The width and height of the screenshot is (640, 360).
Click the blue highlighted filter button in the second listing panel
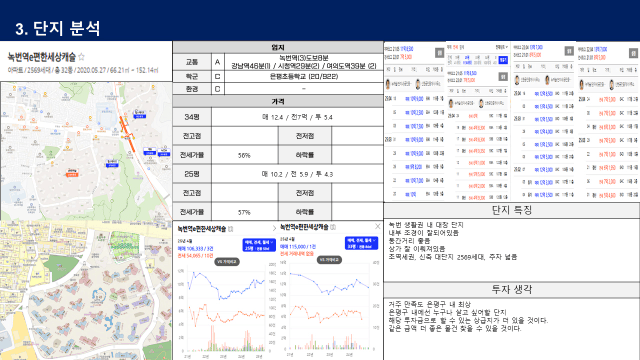(x=503, y=60)
